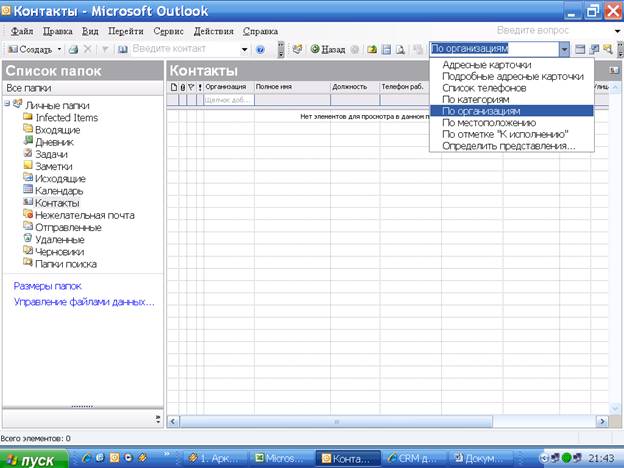Click the Введите контакт search field
Screen dimensions: 624x468
pos(185,49)
